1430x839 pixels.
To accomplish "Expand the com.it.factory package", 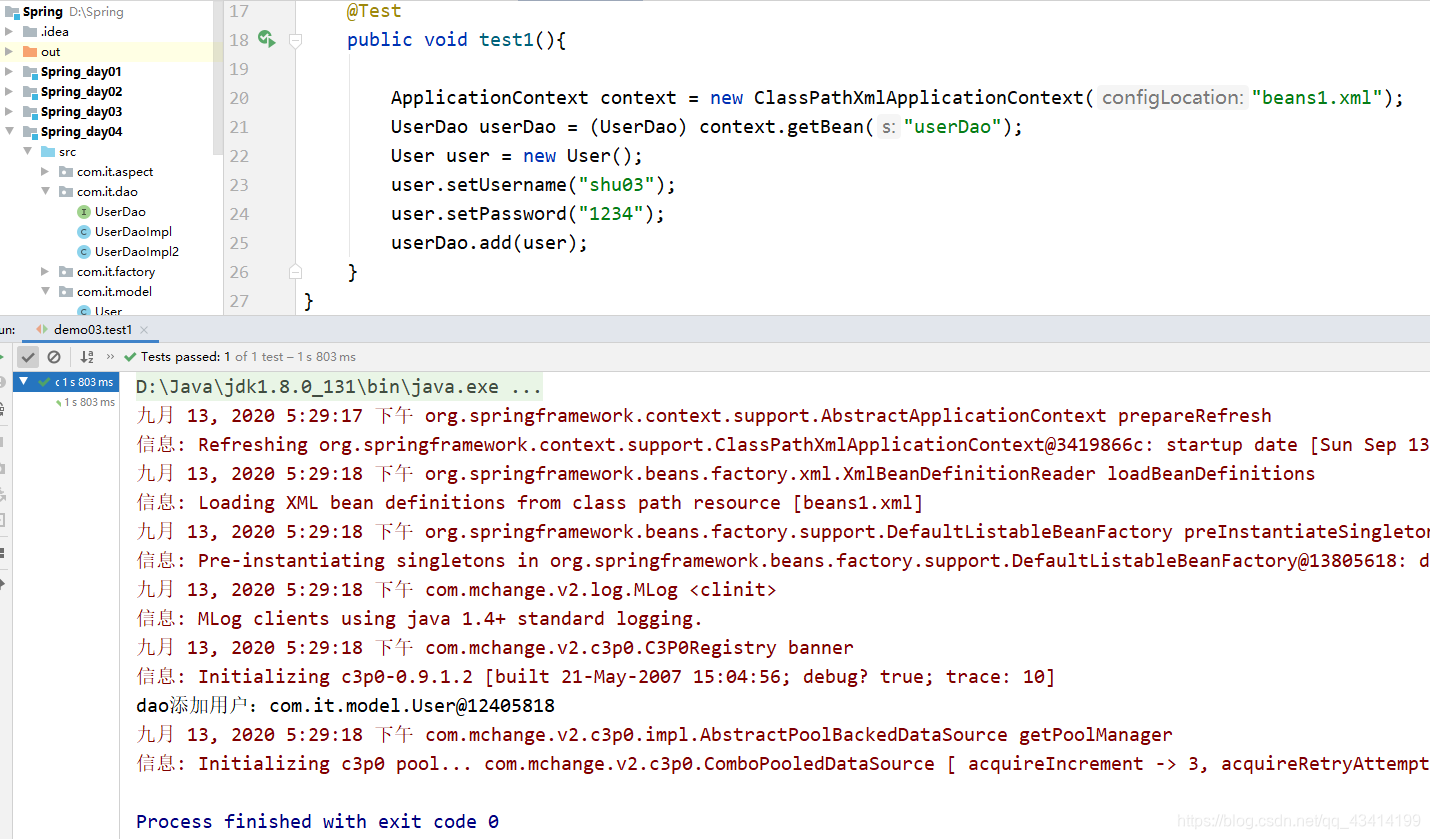I will (45, 271).
